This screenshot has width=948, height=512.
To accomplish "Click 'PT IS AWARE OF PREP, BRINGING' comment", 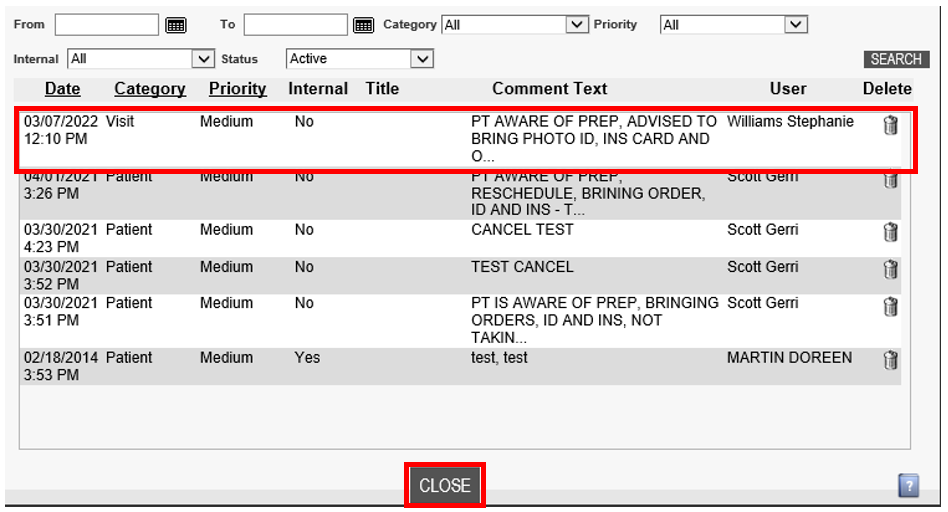I will [595, 303].
